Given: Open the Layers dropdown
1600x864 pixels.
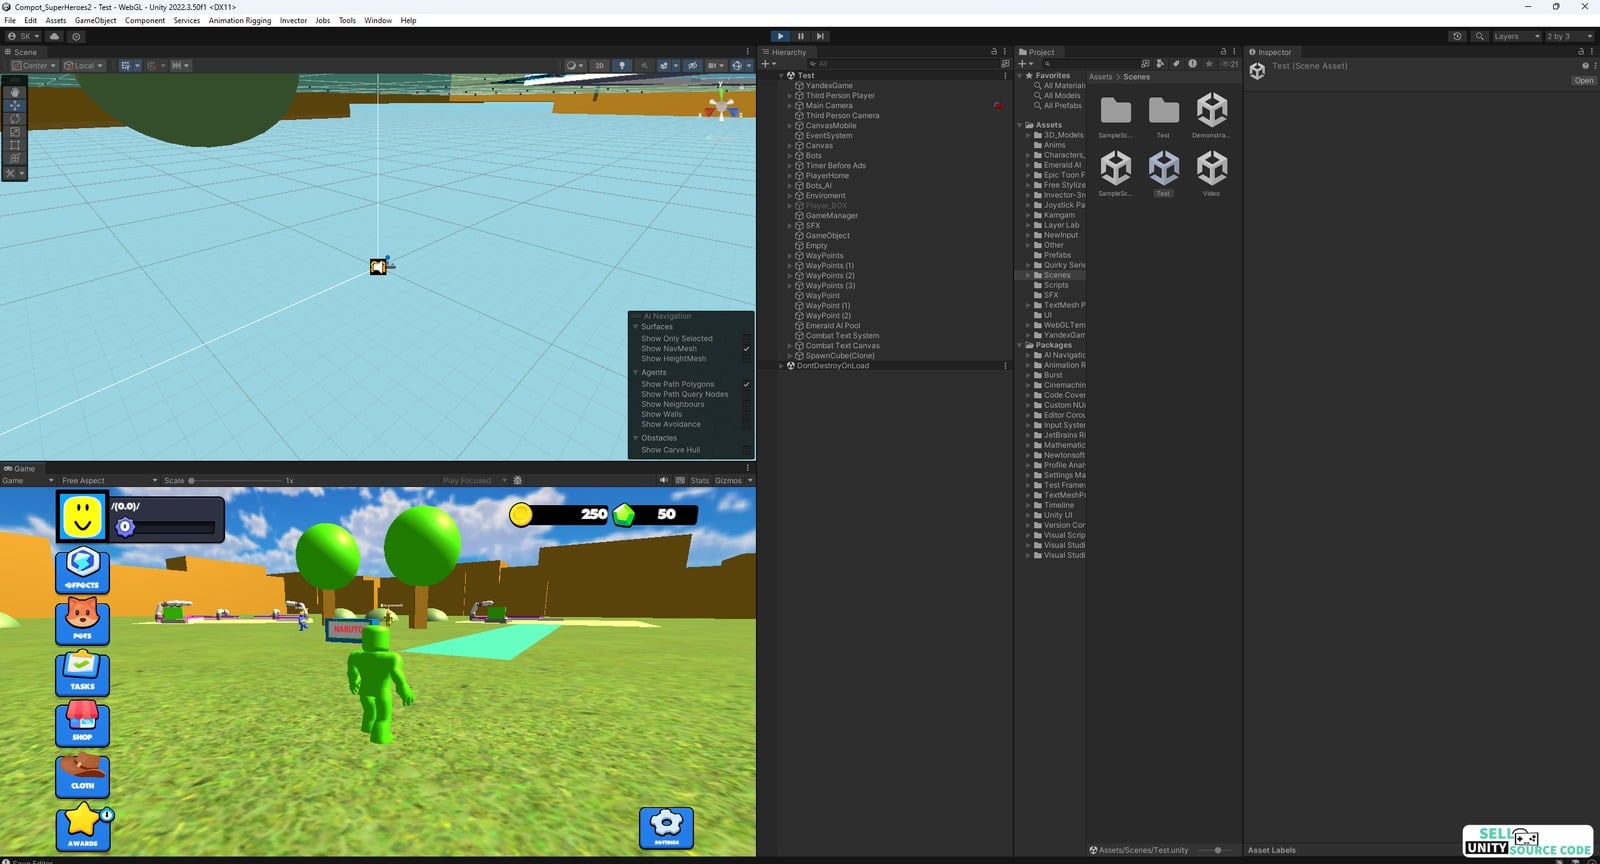Looking at the screenshot, I should pos(1515,36).
